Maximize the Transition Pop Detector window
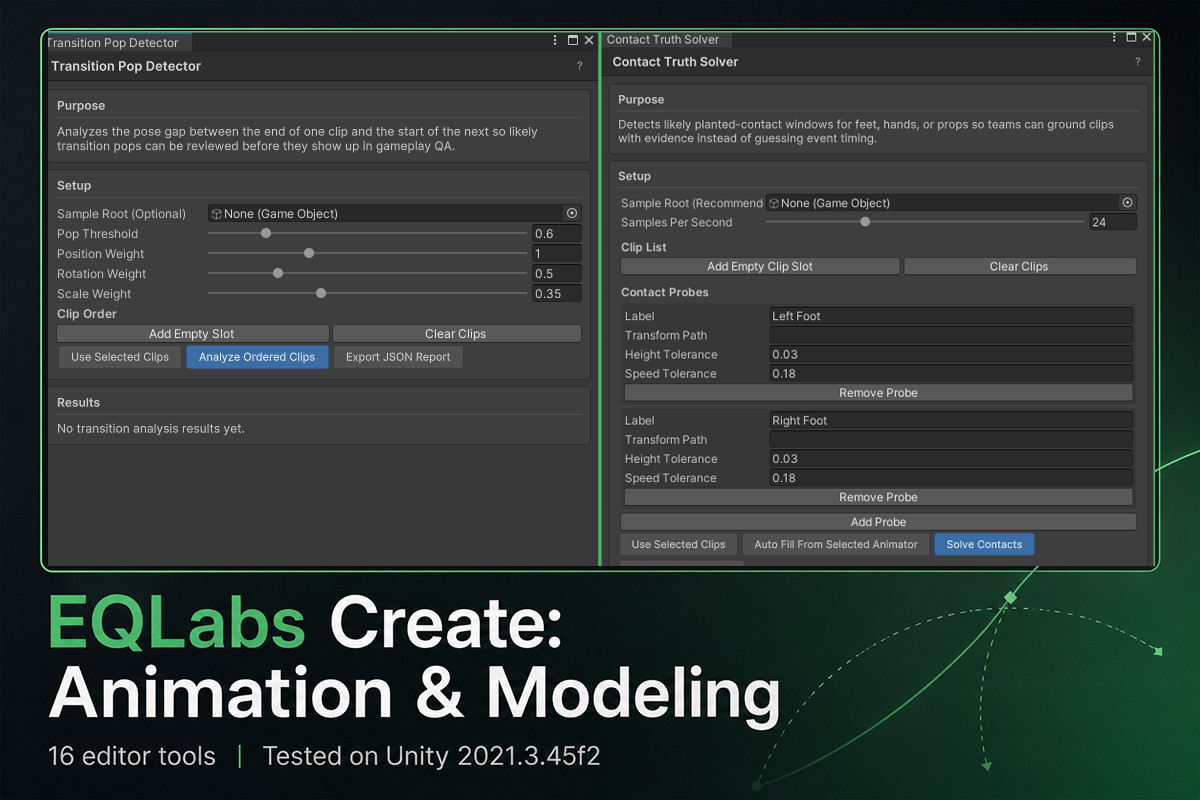The width and height of the screenshot is (1200, 800). pos(573,41)
